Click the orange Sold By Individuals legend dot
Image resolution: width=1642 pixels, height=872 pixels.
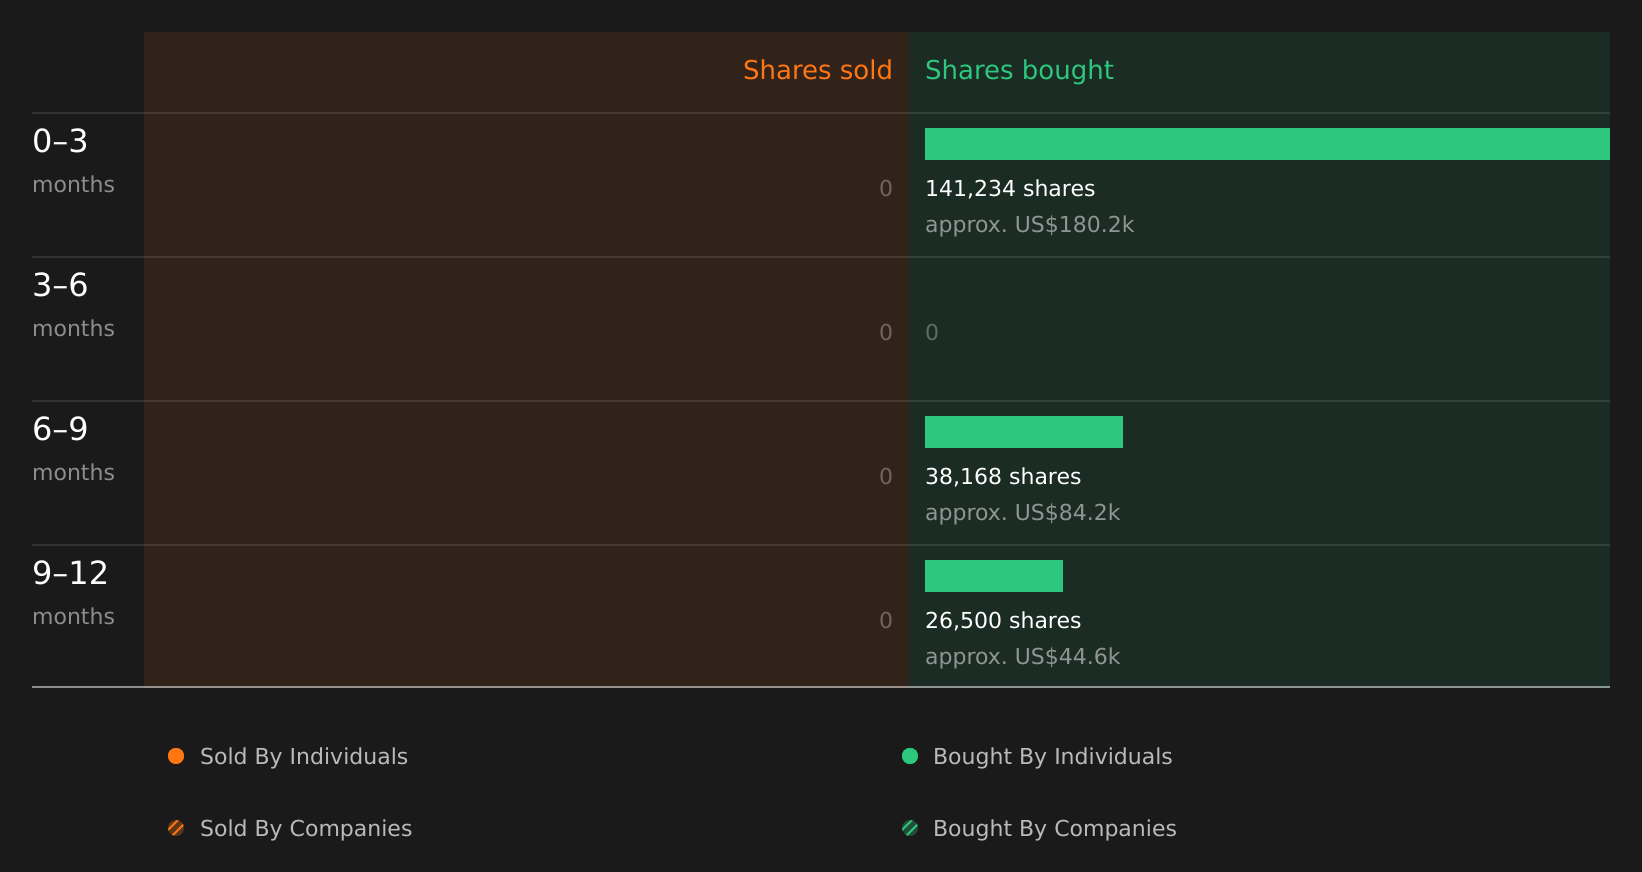pos(176,756)
